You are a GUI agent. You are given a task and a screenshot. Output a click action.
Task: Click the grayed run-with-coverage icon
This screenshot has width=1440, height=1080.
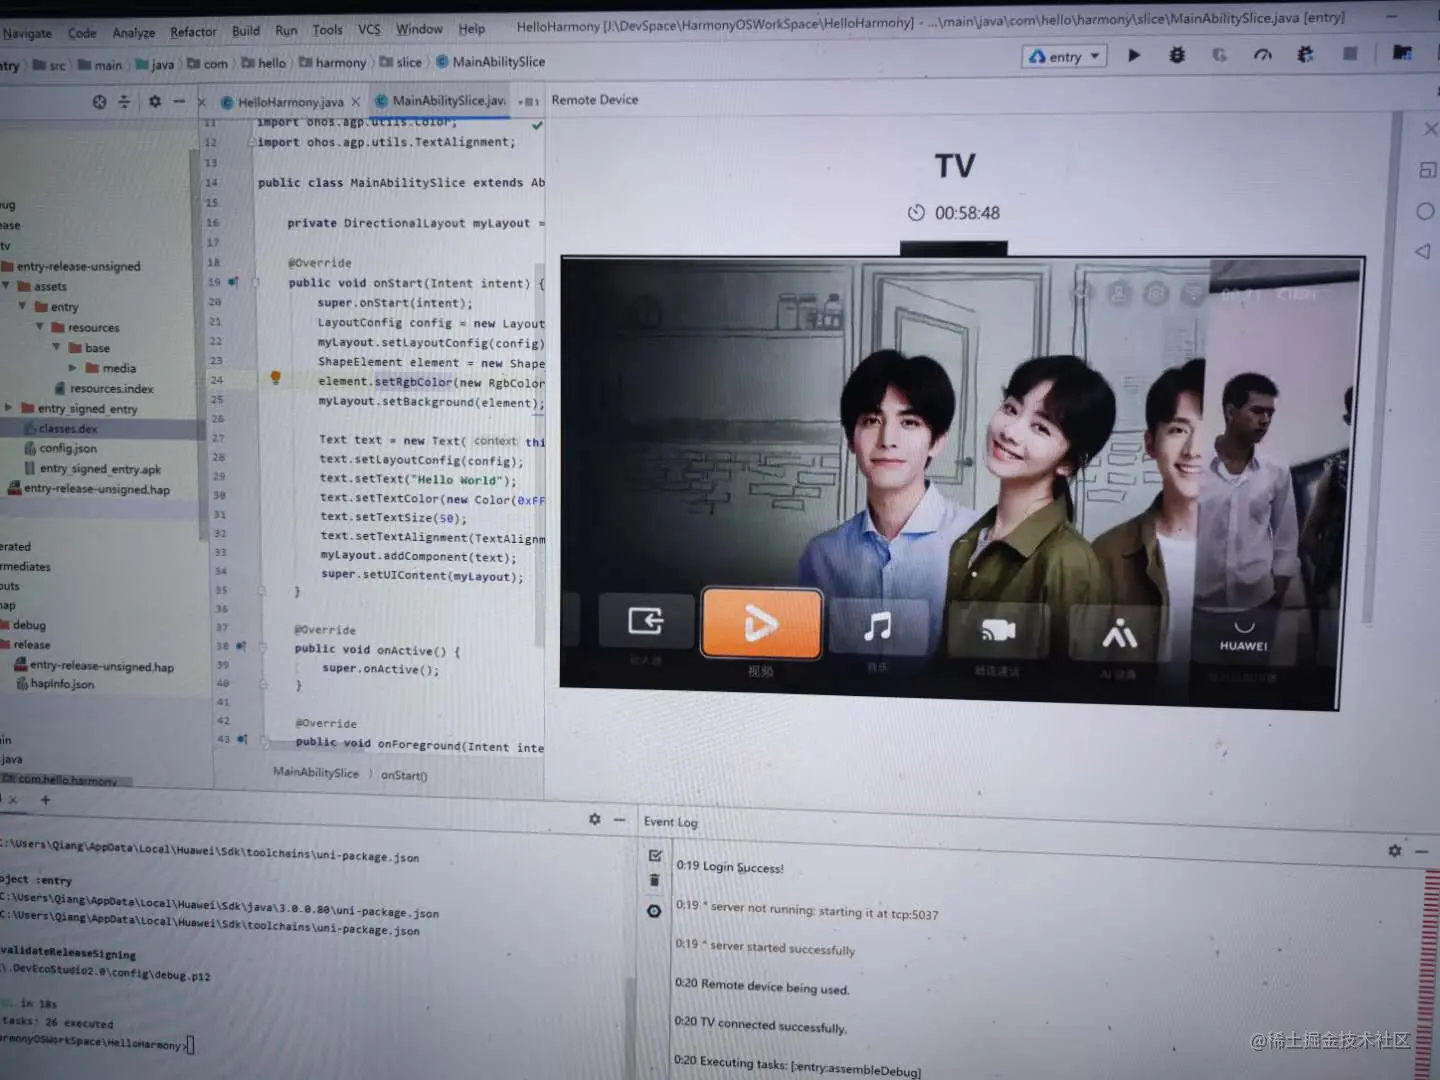click(x=1219, y=55)
